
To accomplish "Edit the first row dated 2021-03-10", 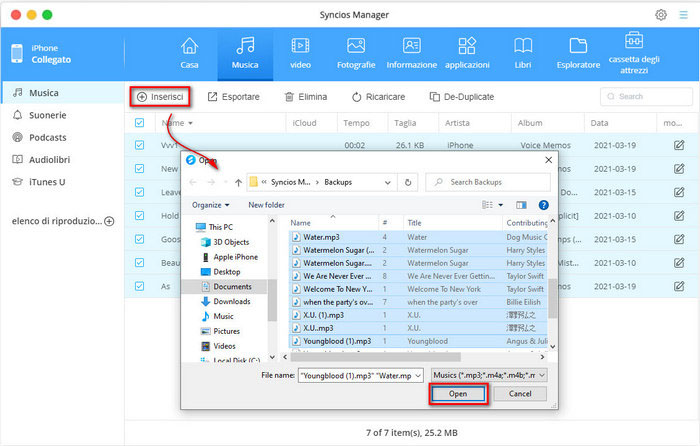I will click(x=679, y=216).
